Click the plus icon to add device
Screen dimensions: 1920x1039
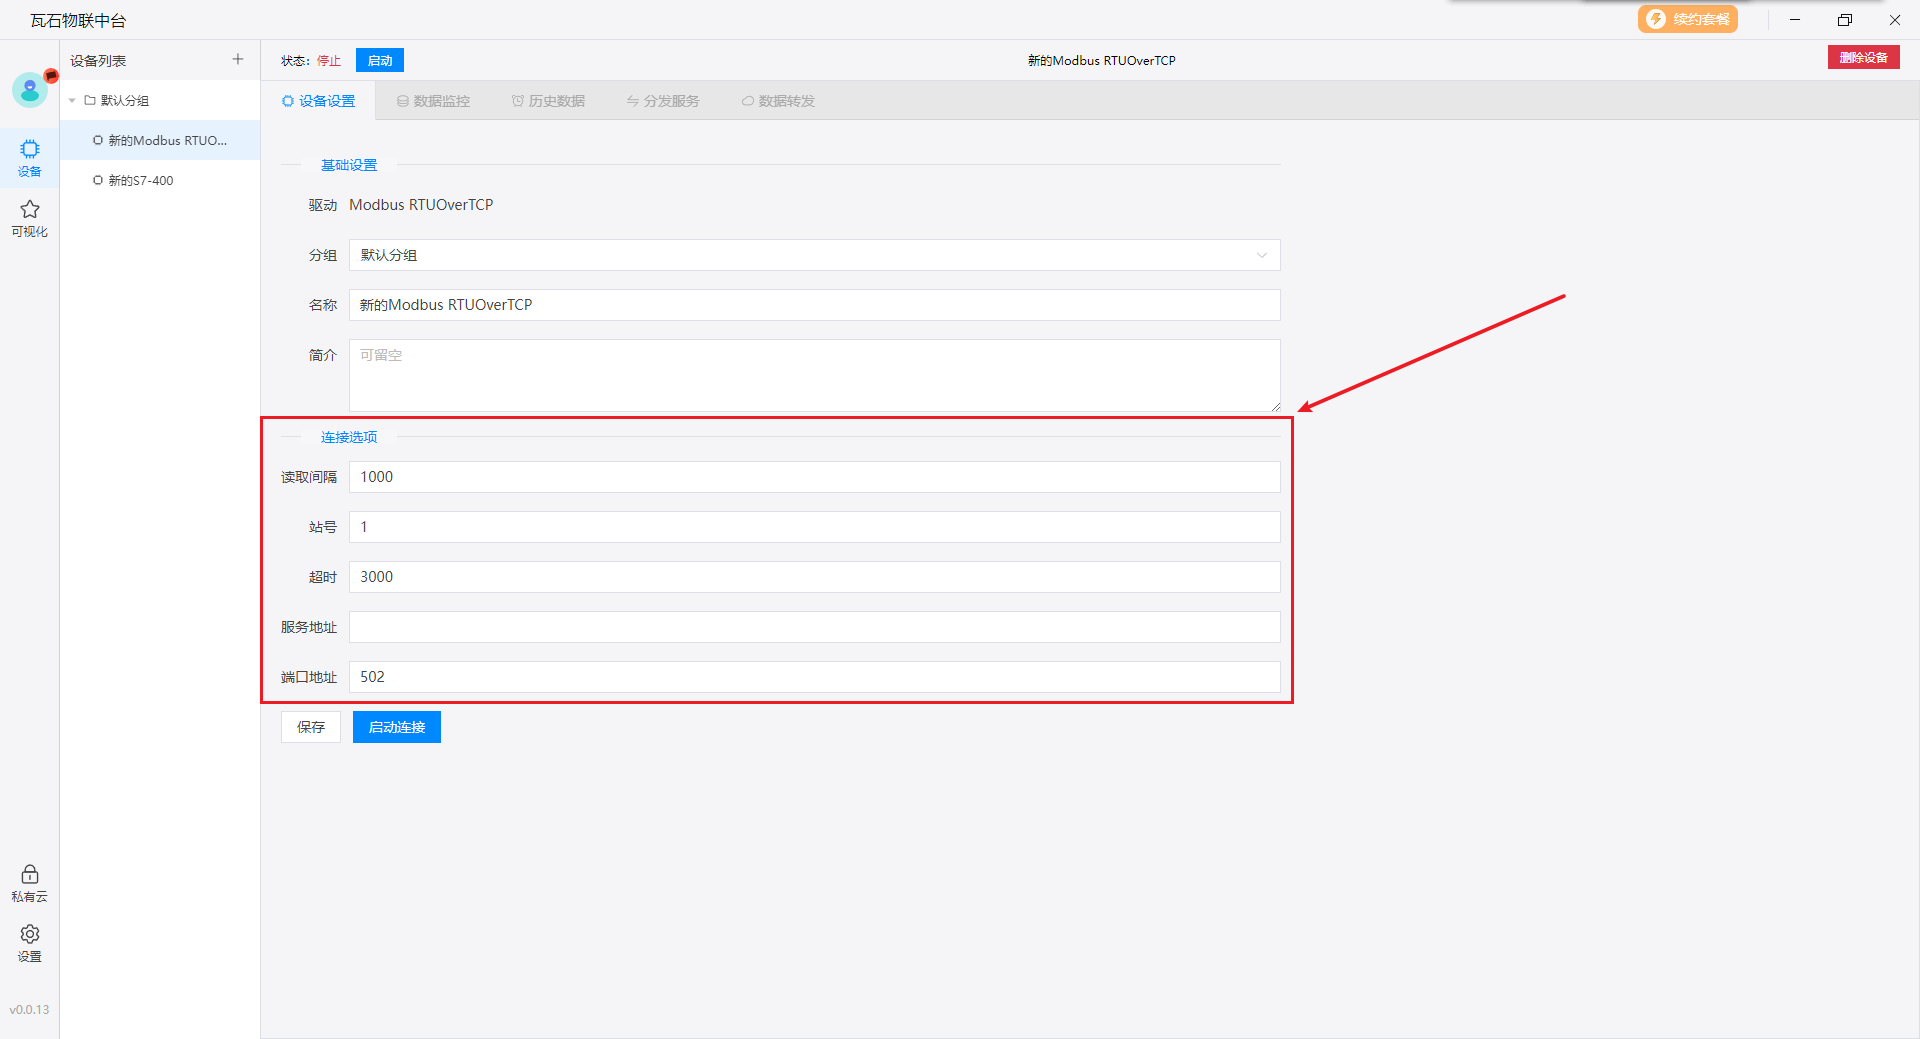point(238,60)
